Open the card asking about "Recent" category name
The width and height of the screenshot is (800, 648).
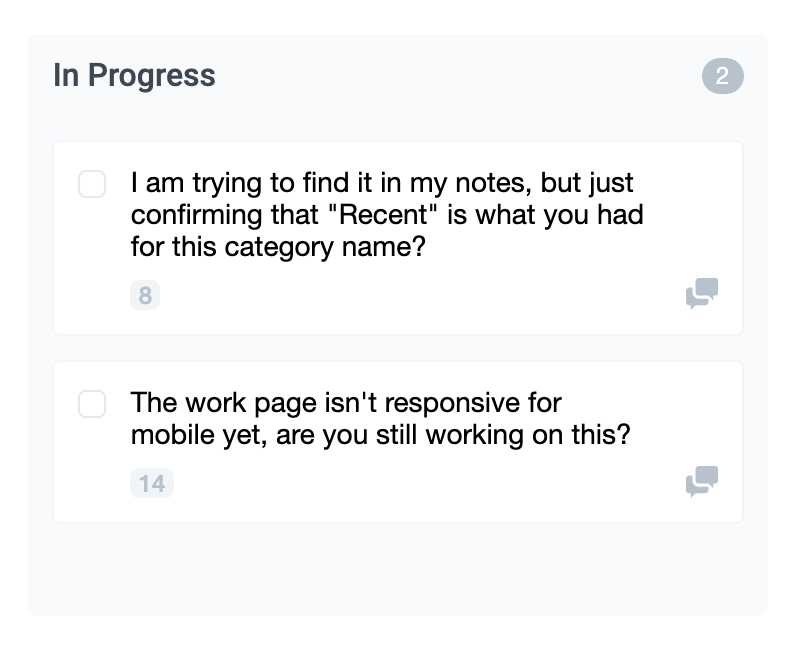[398, 238]
